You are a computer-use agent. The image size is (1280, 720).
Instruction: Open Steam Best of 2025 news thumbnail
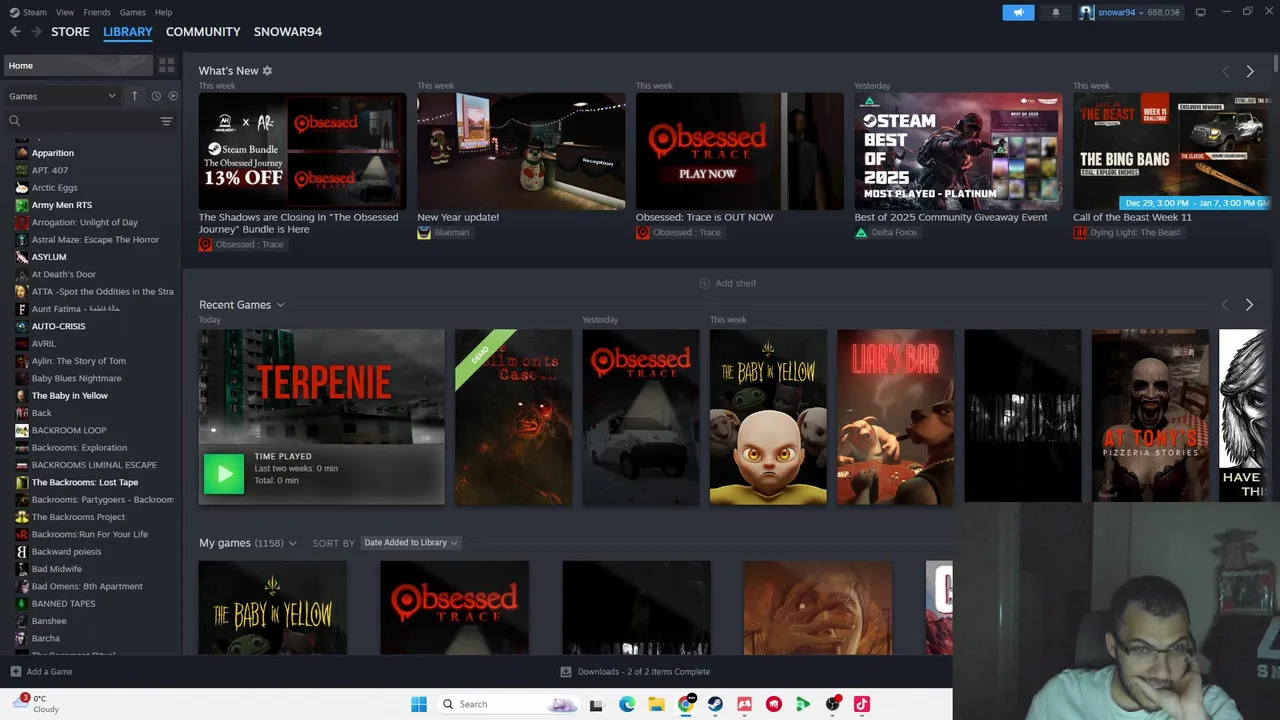tap(958, 151)
